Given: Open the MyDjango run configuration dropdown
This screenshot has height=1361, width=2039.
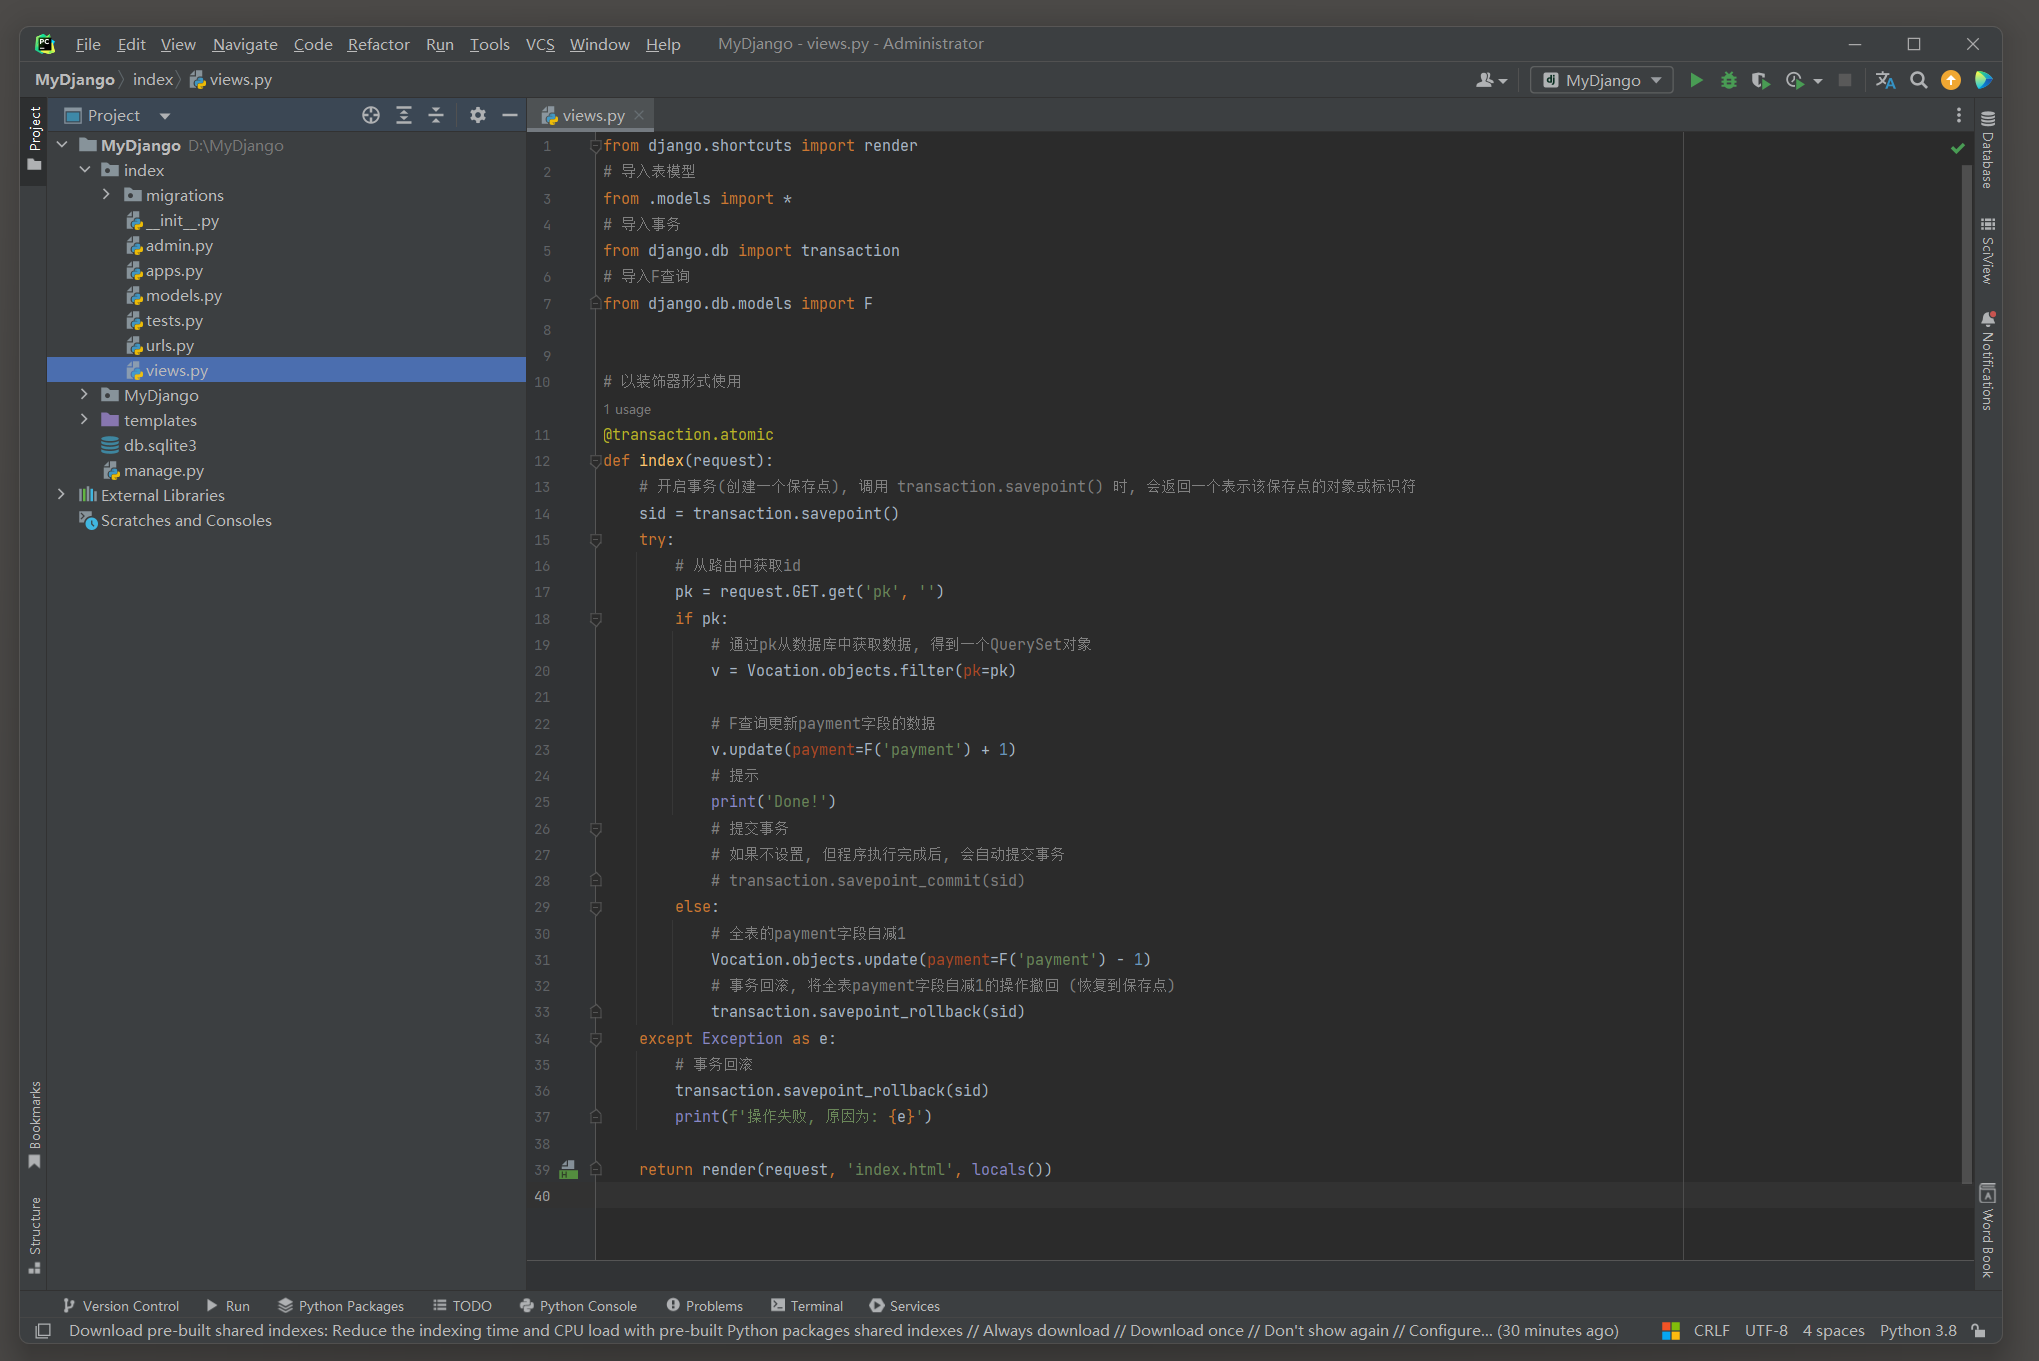Looking at the screenshot, I should pos(1601,80).
